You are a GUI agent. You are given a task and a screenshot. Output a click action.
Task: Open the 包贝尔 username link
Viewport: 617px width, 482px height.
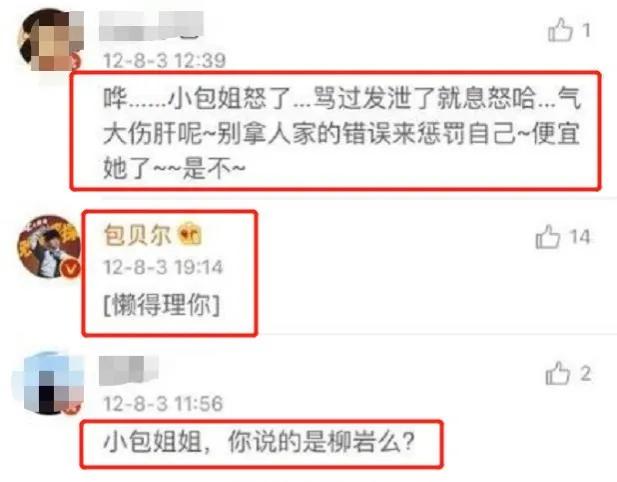pos(137,235)
